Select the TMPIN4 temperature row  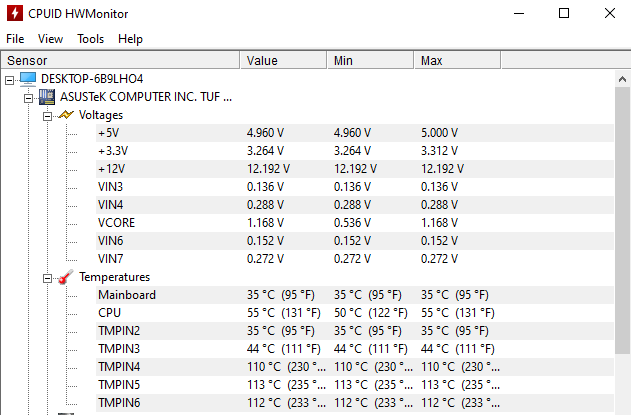tap(355, 367)
